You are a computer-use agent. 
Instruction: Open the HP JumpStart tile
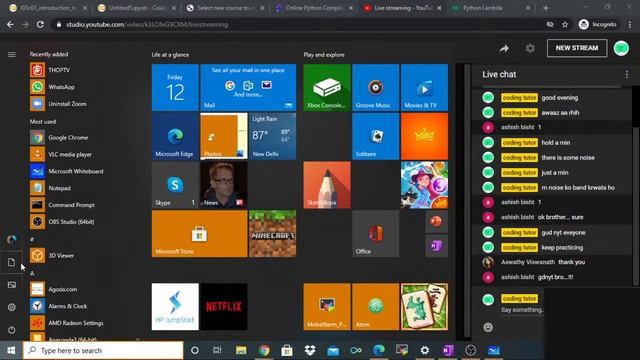175,307
